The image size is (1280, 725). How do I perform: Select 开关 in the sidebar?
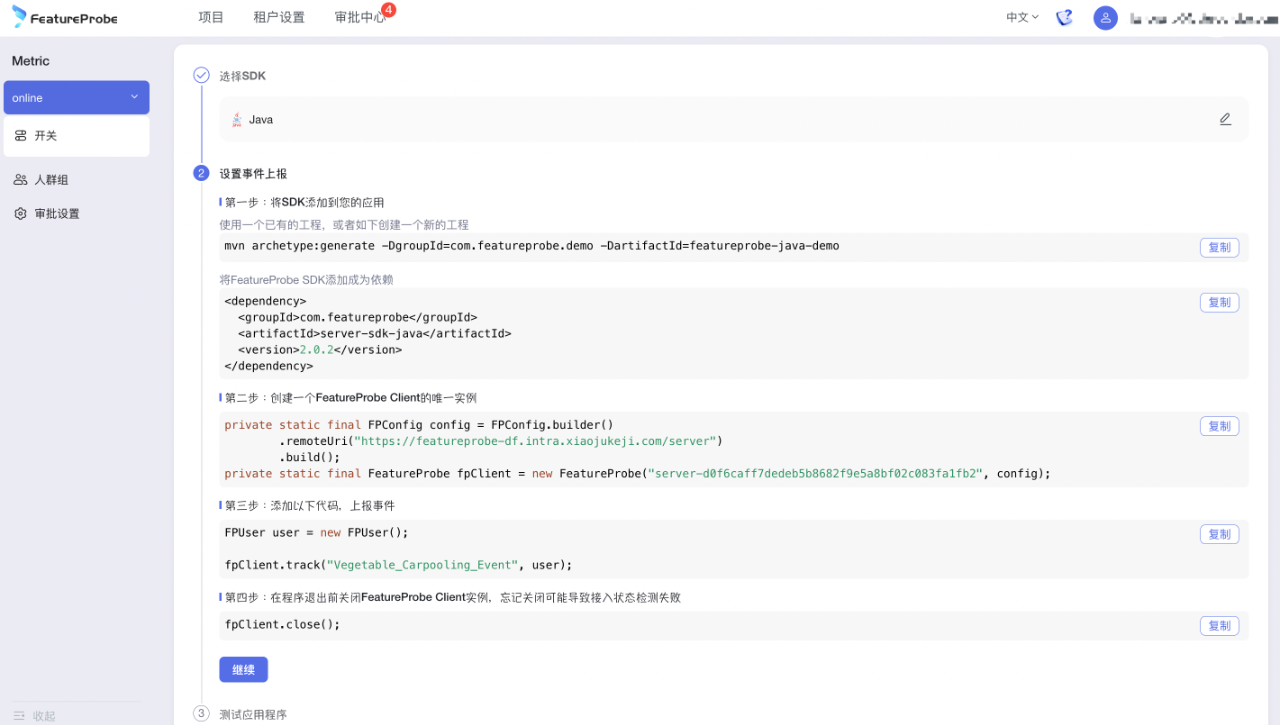point(77,136)
